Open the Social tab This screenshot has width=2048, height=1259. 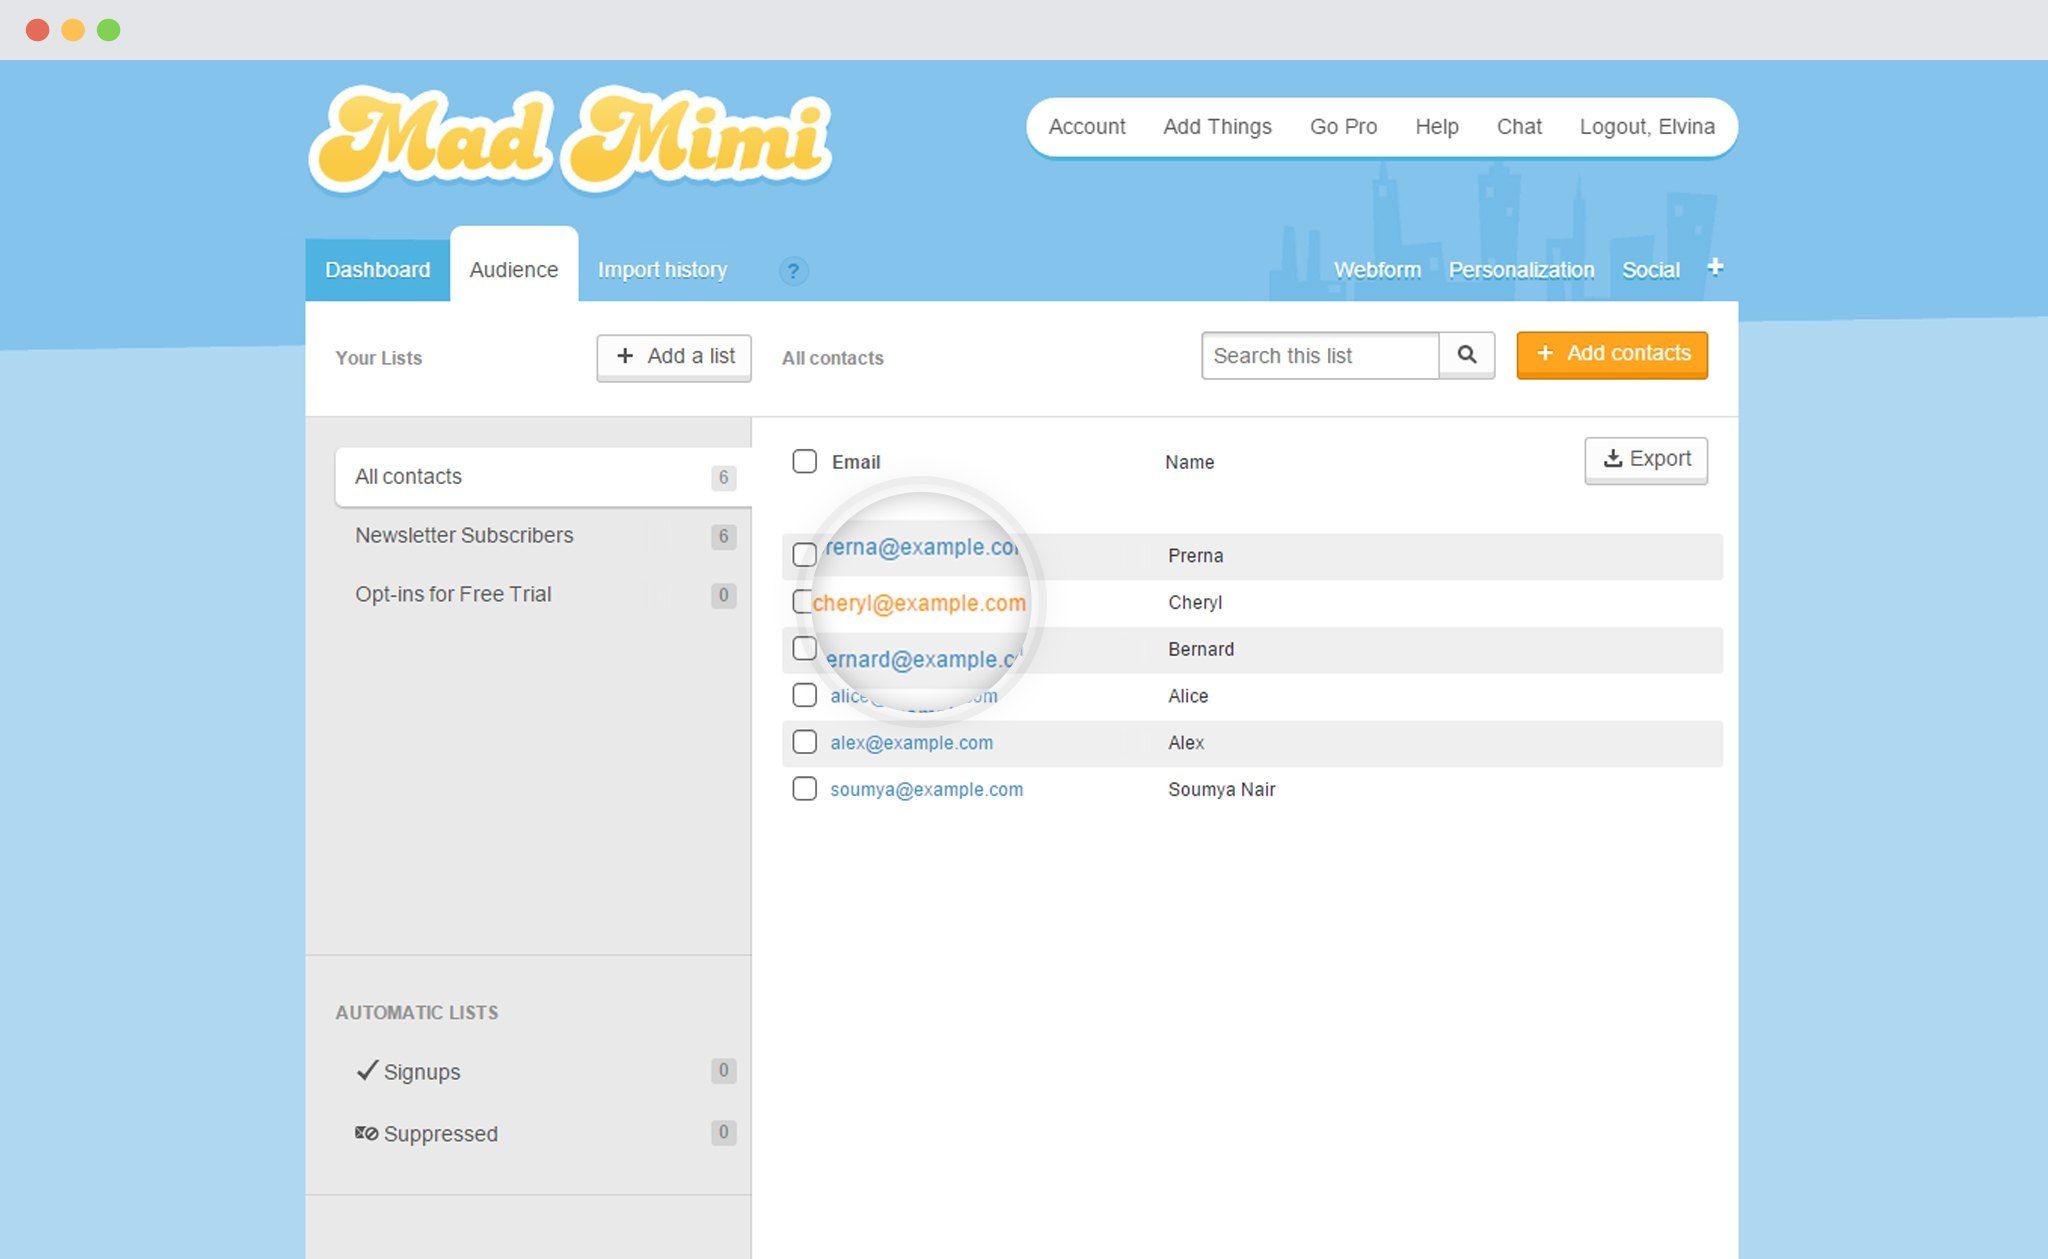[x=1650, y=270]
